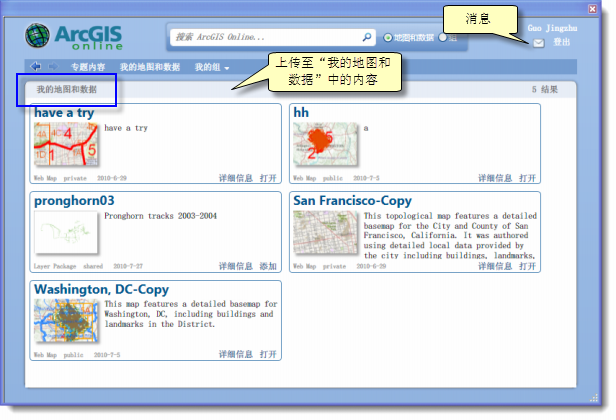Close the ArcGIS Online window
616x420 pixels.
[606, 8]
